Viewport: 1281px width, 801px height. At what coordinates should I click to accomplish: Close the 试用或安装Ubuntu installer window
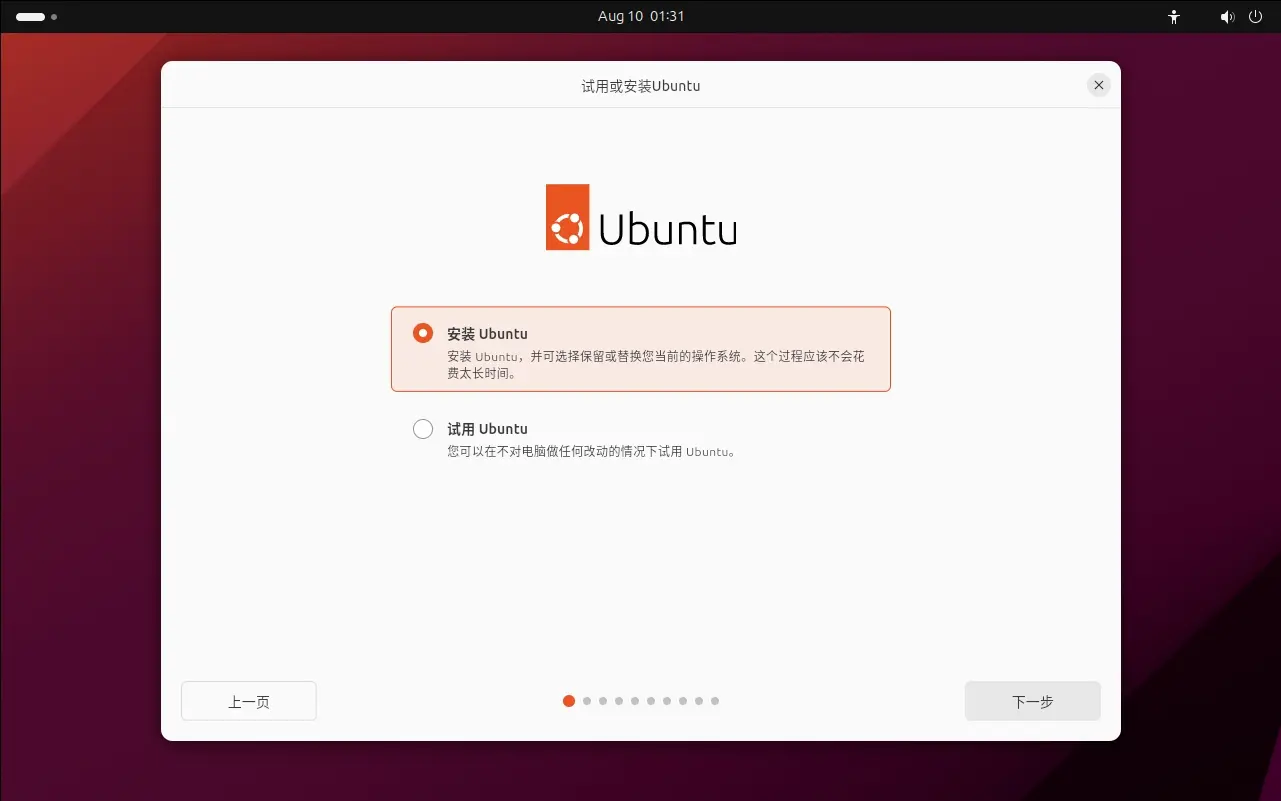(x=1099, y=85)
